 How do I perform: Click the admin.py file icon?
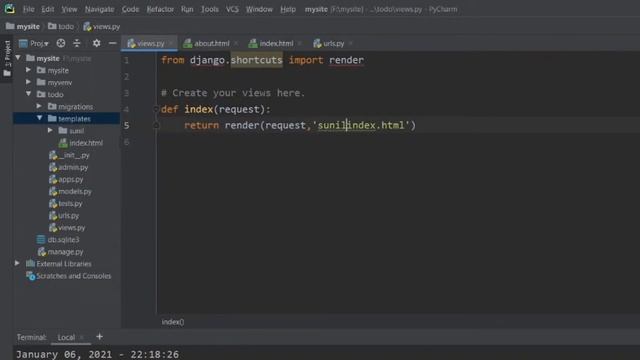pos(53,167)
